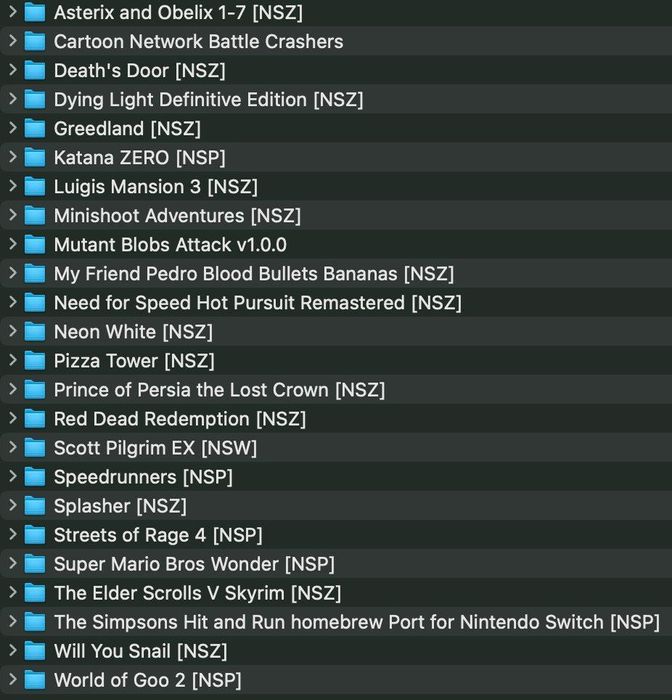Image resolution: width=672 pixels, height=700 pixels.
Task: Click the Red Dead Redemption folder icon
Action: (x=35, y=419)
